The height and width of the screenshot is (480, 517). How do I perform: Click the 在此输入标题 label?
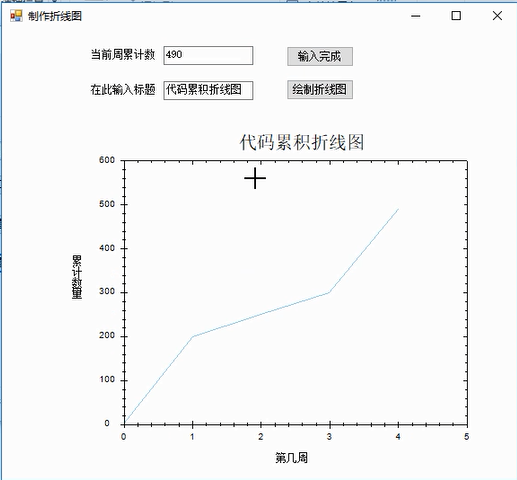pyautogui.click(x=123, y=90)
